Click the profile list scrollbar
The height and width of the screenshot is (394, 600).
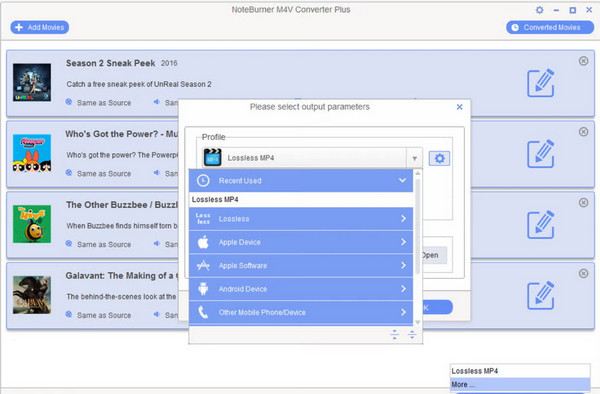[x=417, y=226]
